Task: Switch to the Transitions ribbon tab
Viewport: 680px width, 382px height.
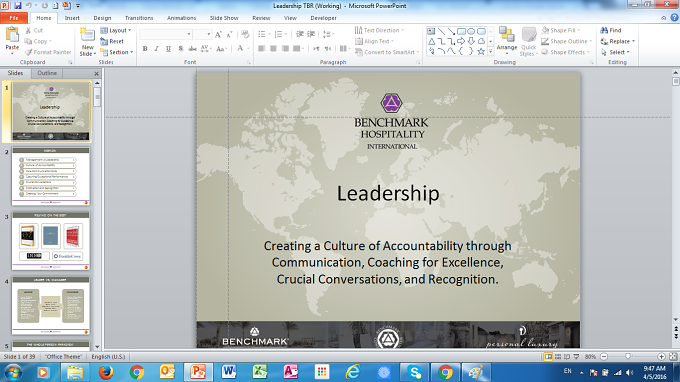Action: pyautogui.click(x=139, y=18)
